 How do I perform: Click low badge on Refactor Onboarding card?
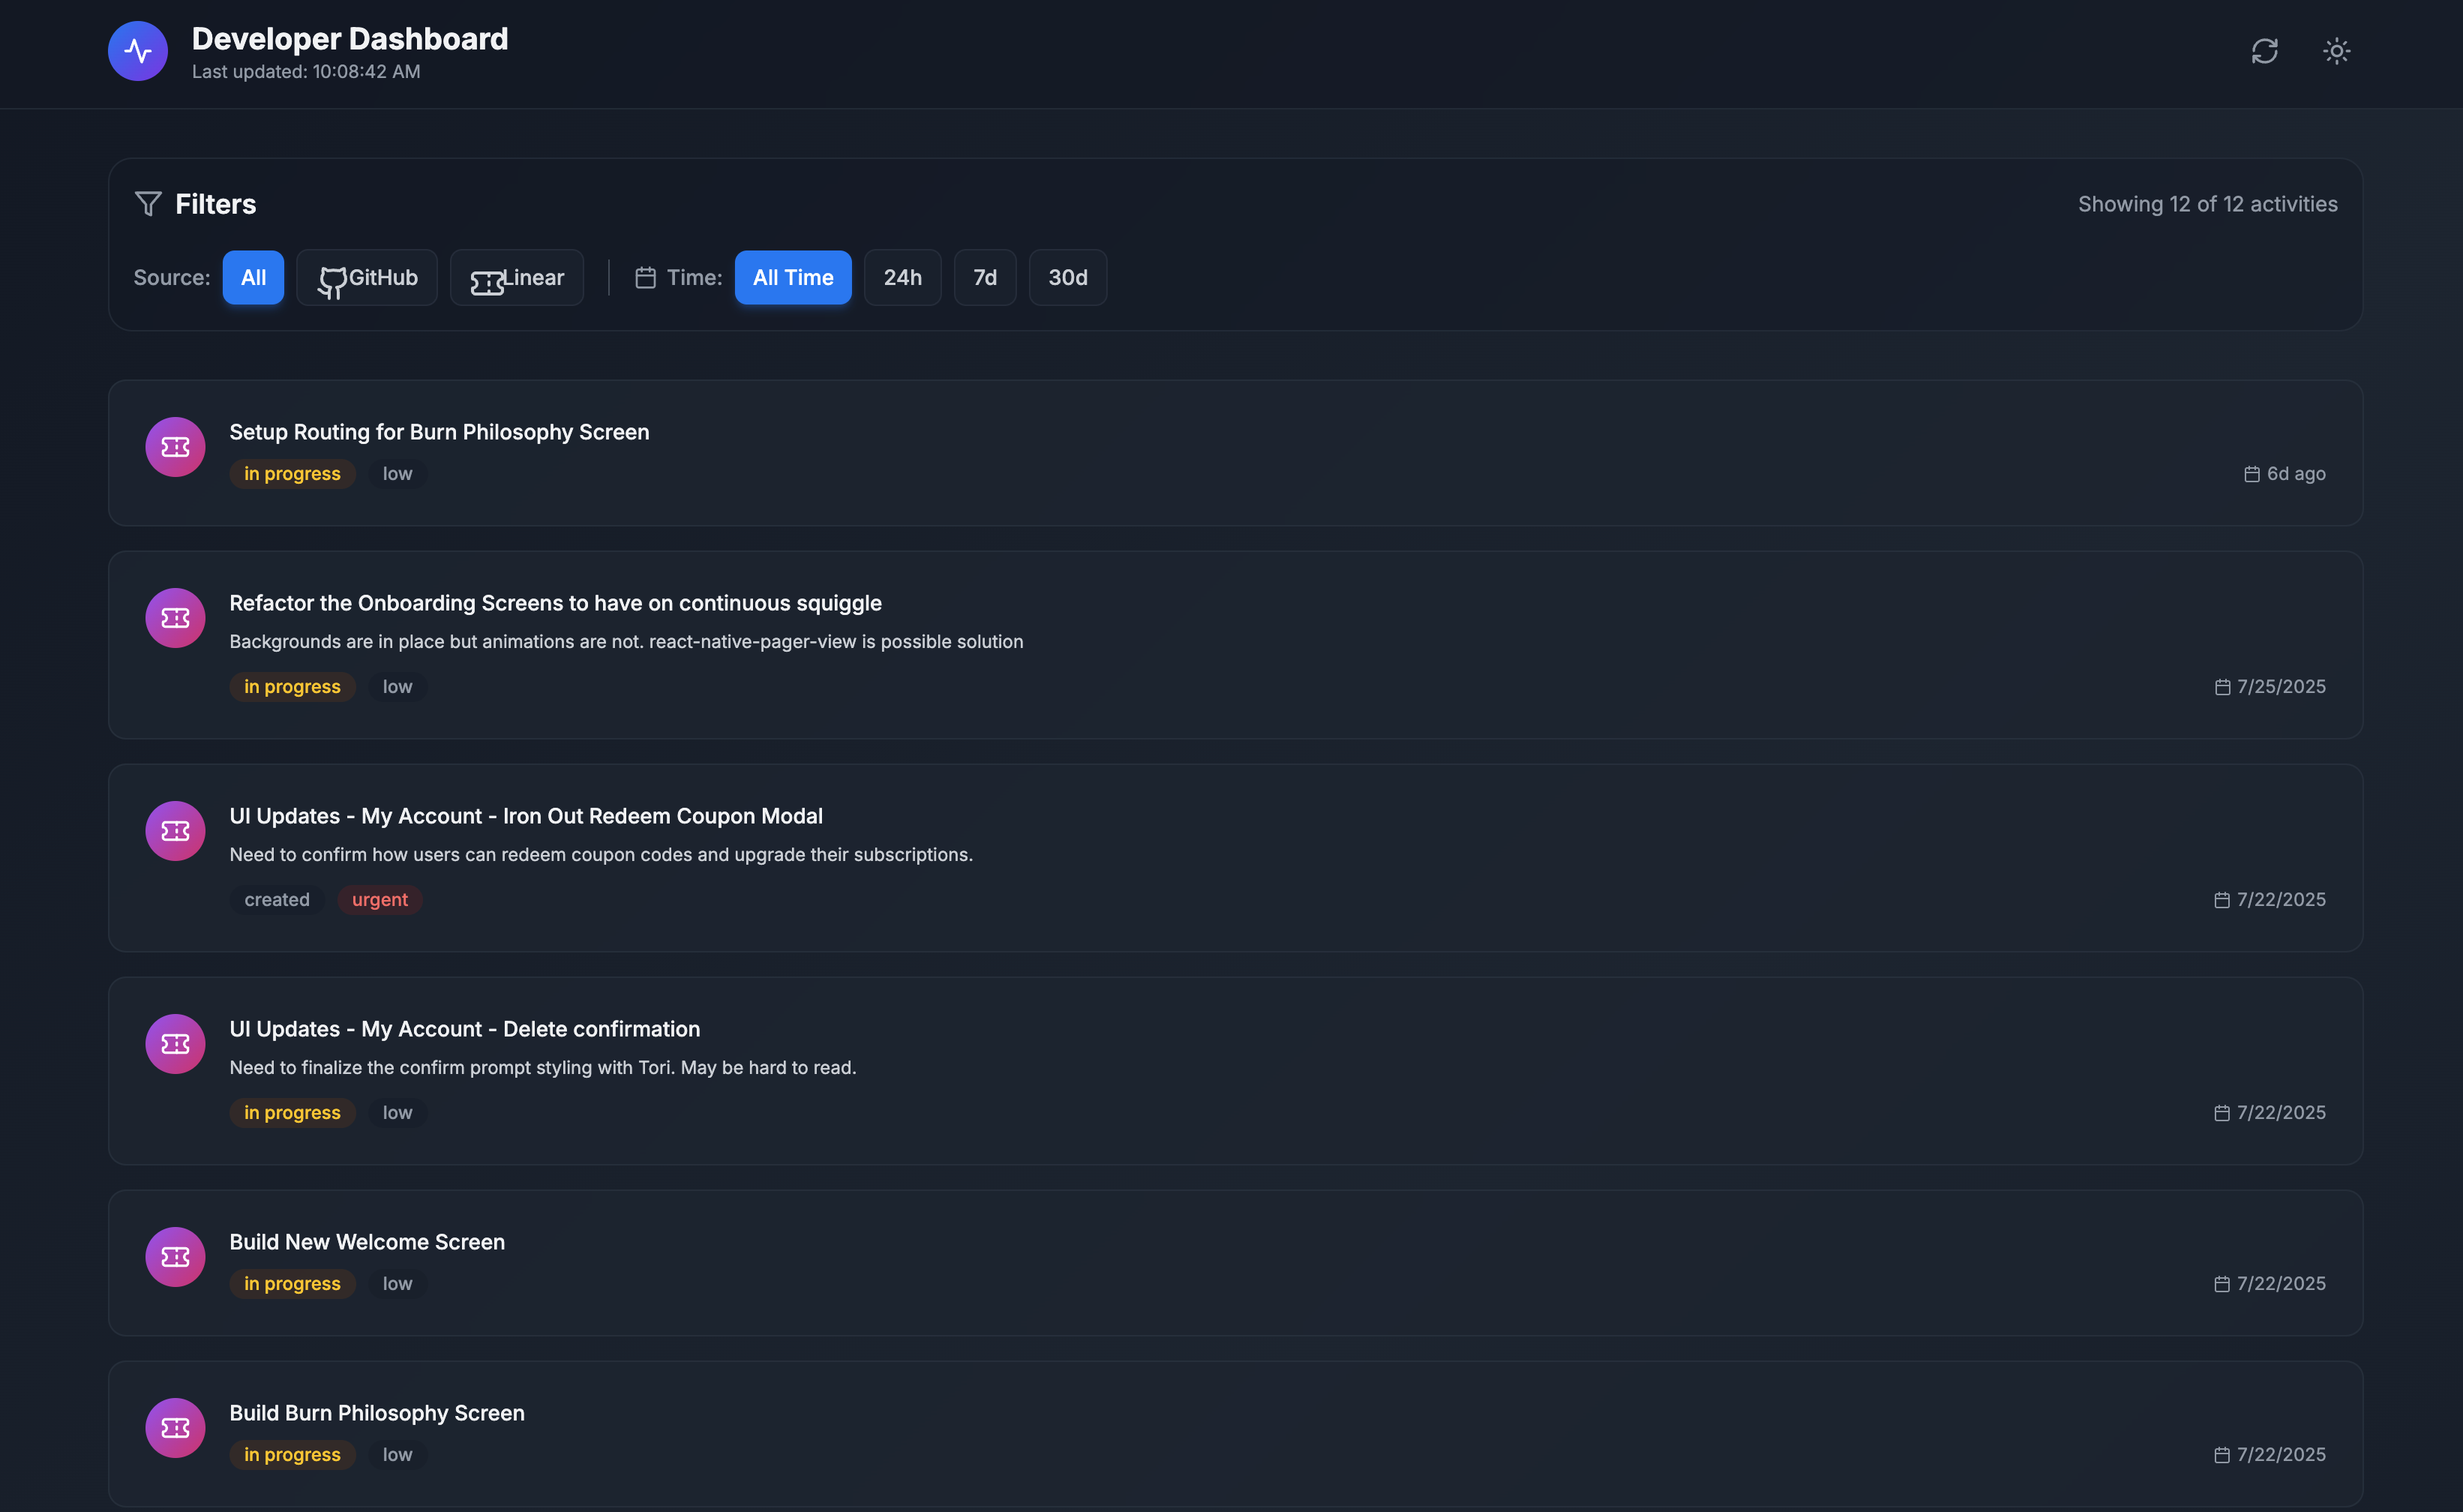coord(397,687)
